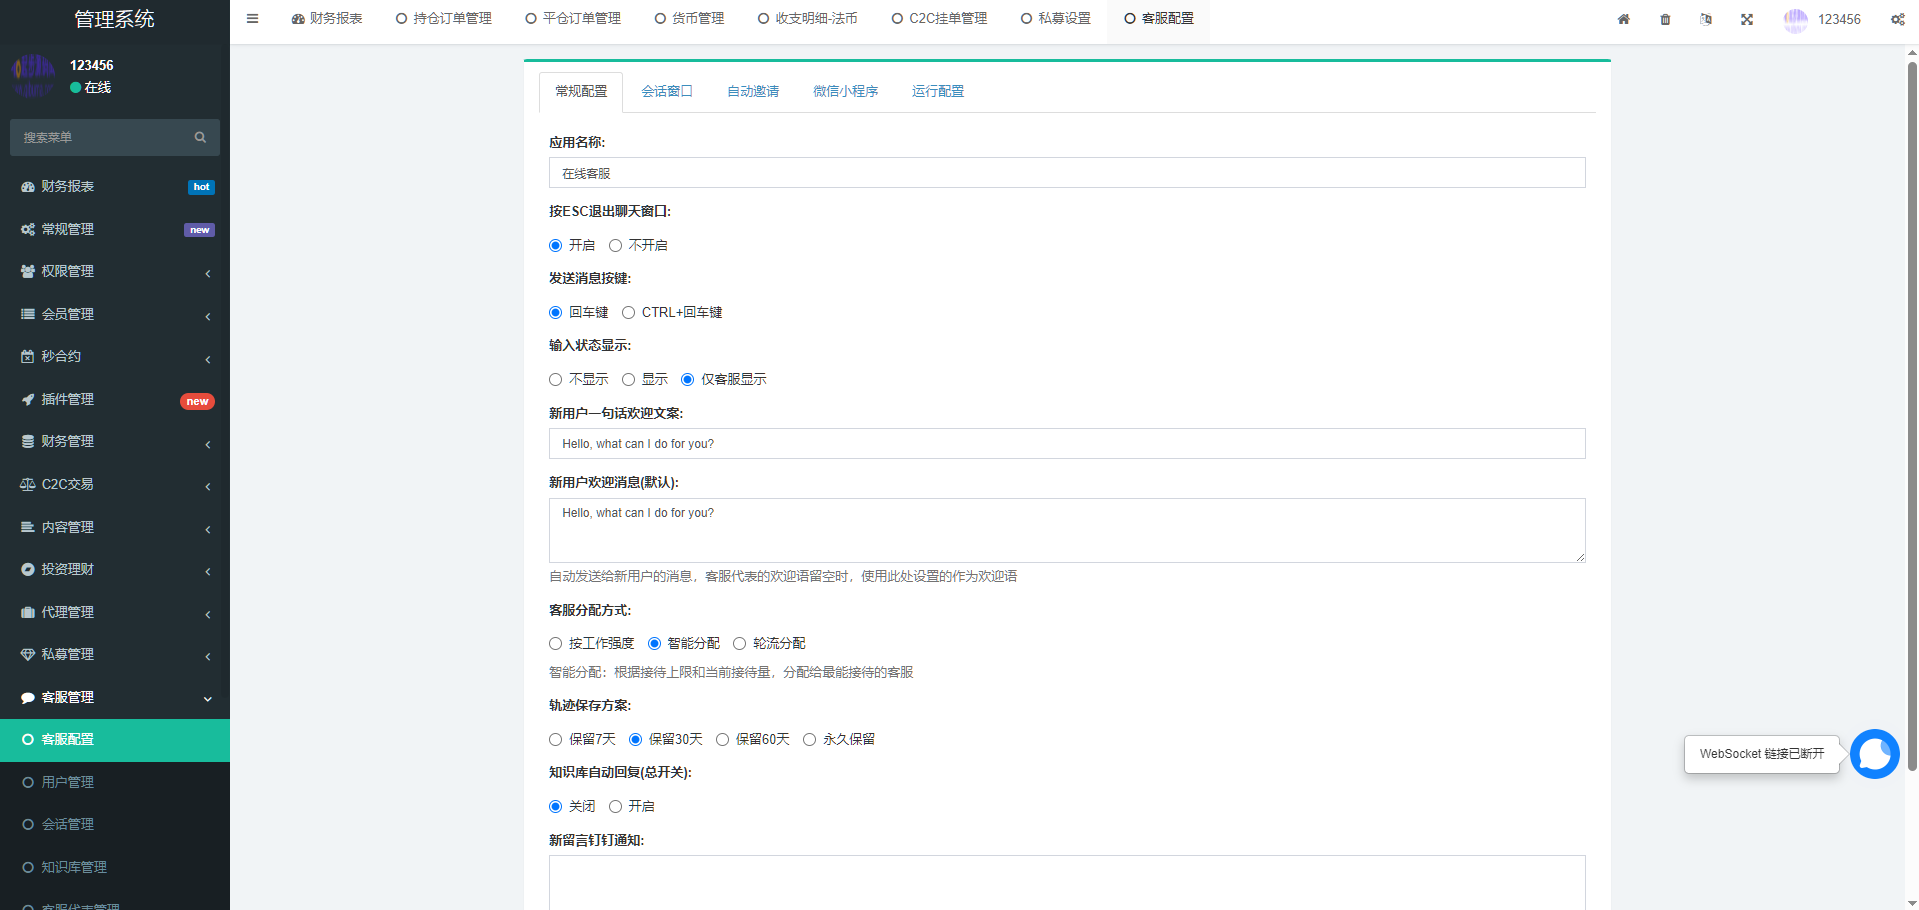Click the trash can icon in the header

coord(1665,19)
